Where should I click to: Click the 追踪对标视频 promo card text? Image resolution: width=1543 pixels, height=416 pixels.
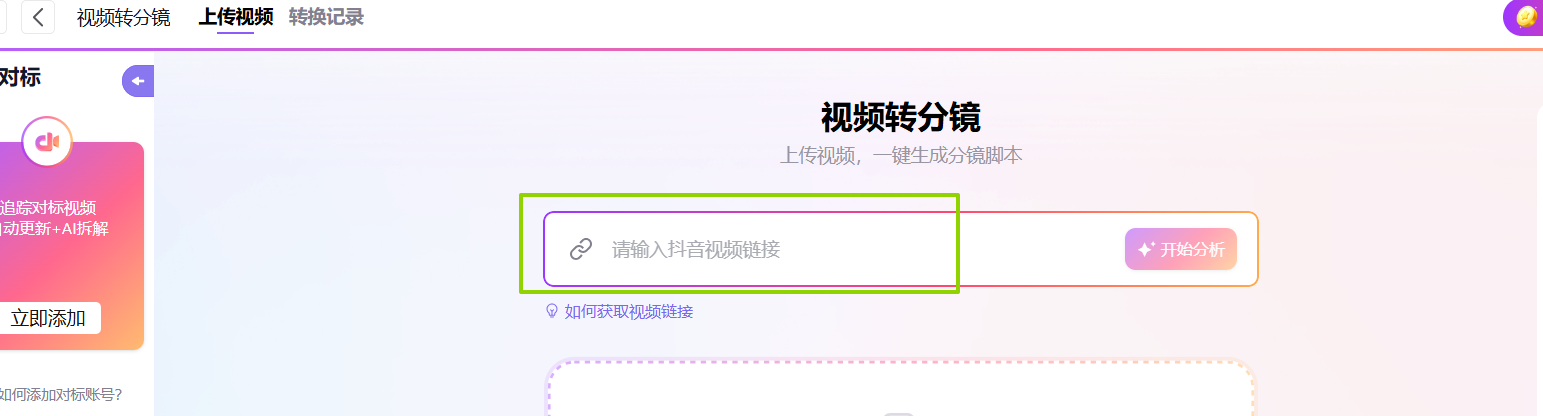pyautogui.click(x=48, y=208)
